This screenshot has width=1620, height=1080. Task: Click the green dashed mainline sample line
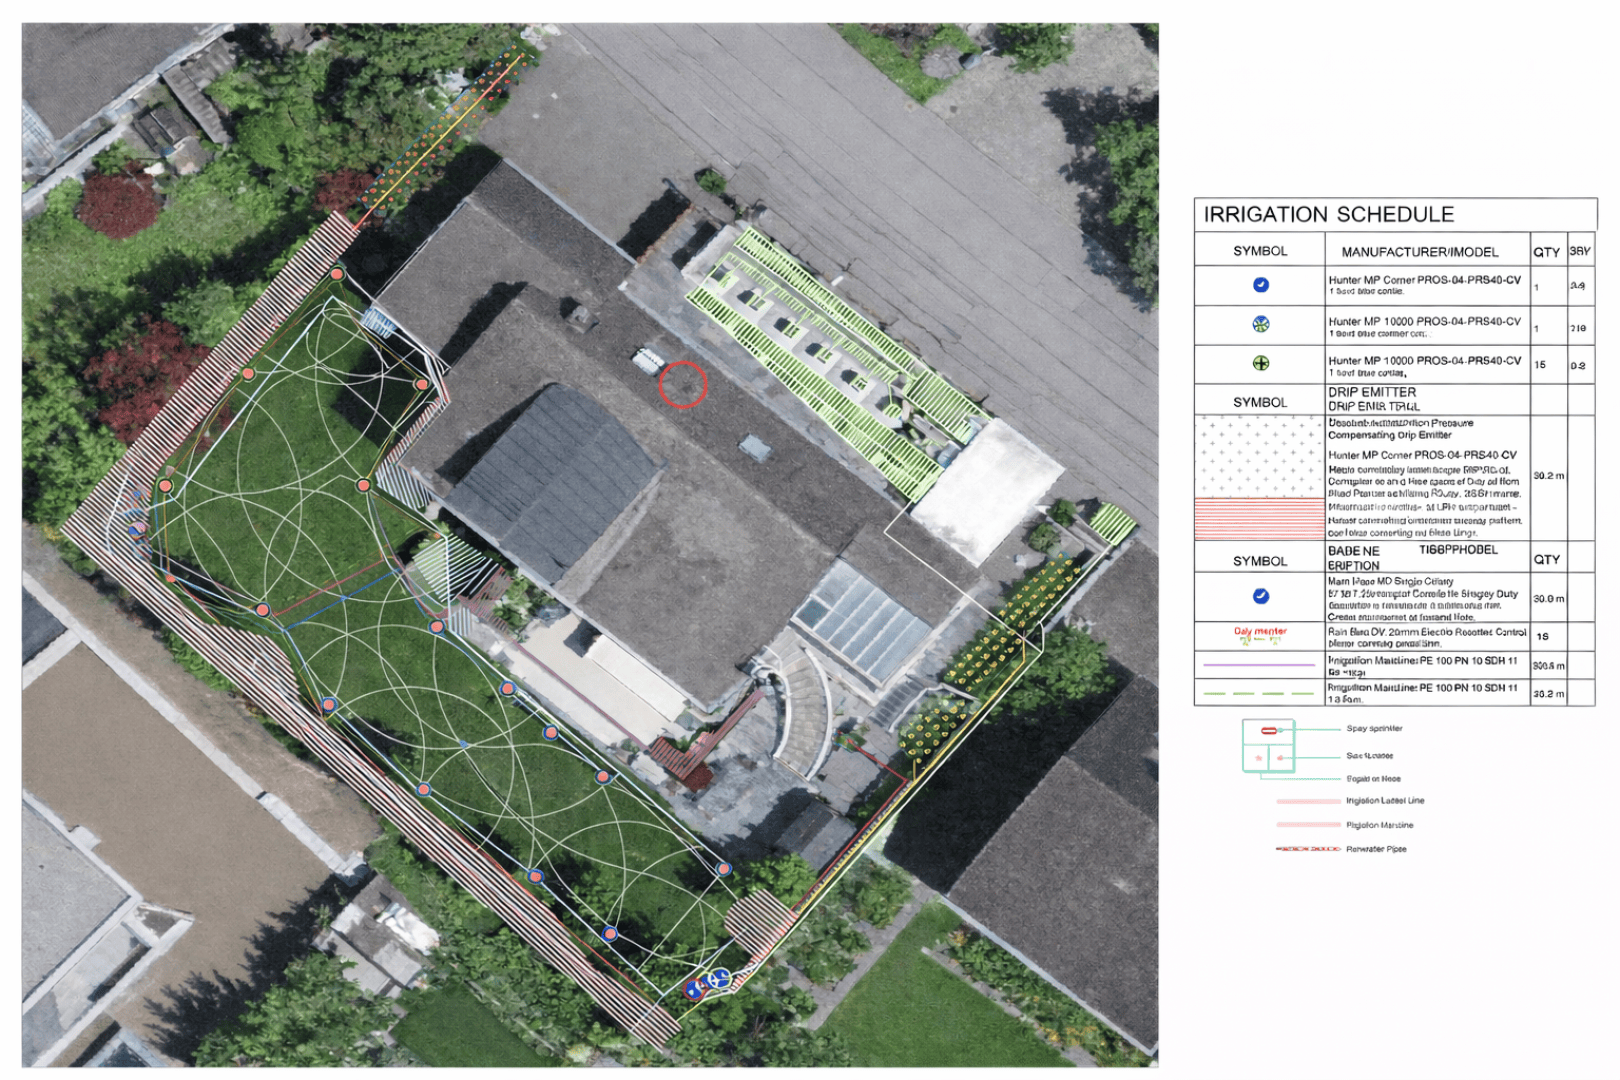pos(1259,692)
